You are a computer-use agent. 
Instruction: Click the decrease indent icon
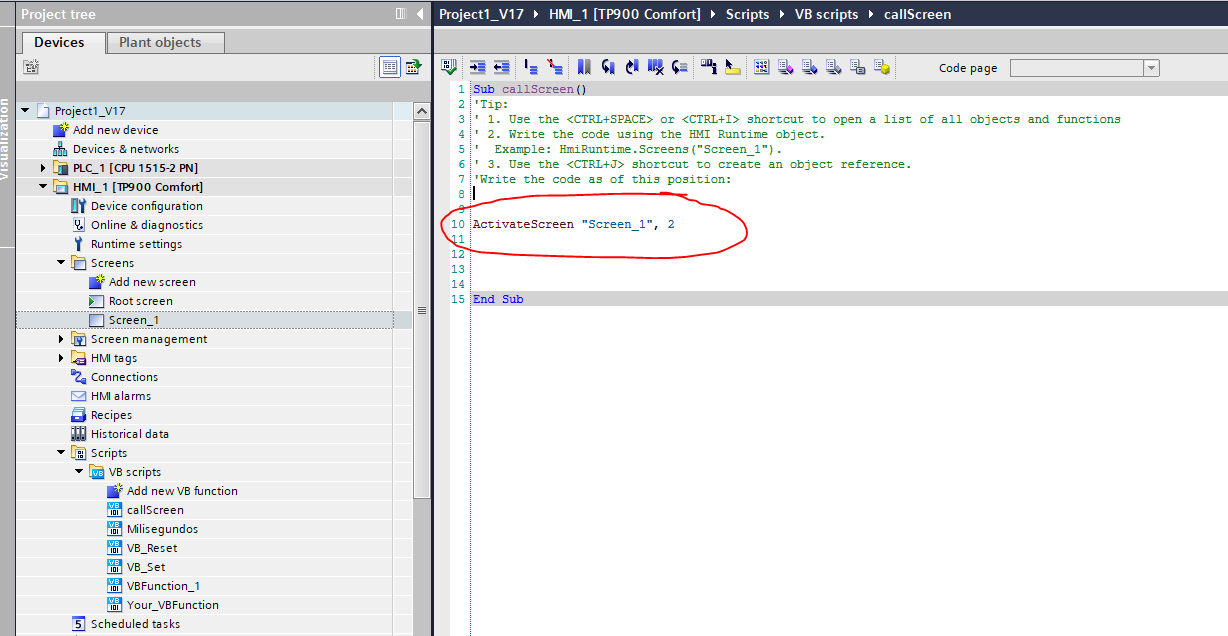[501, 67]
